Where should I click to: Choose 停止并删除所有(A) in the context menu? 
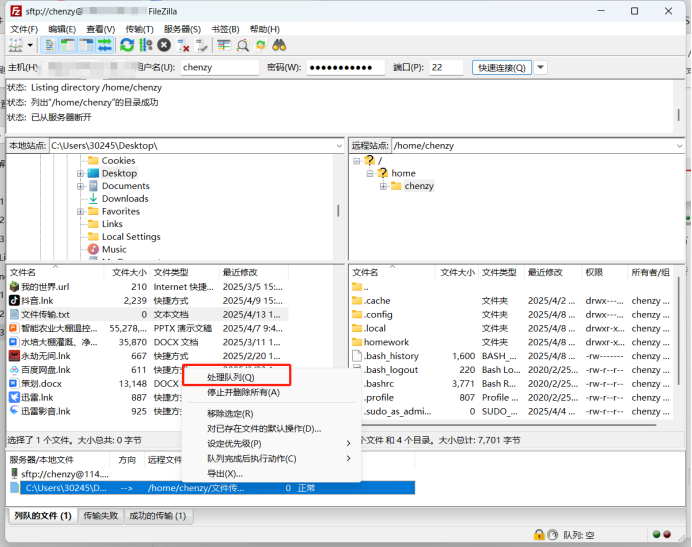pos(243,392)
